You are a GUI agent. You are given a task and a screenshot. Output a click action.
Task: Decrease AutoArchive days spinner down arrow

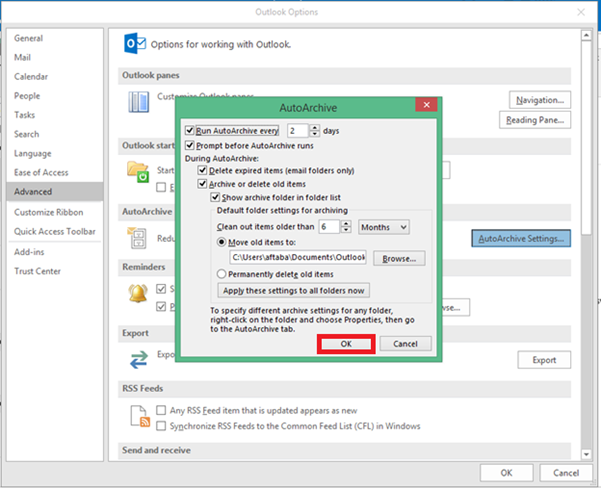315,134
